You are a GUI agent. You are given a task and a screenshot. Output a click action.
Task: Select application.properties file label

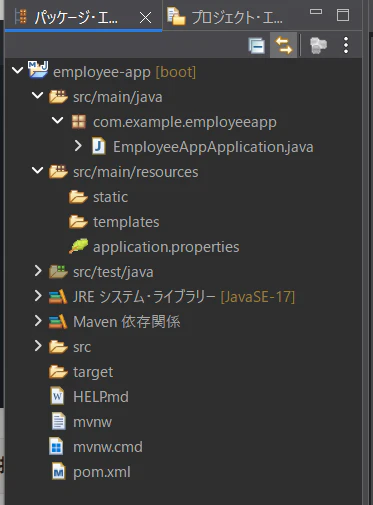pos(166,247)
